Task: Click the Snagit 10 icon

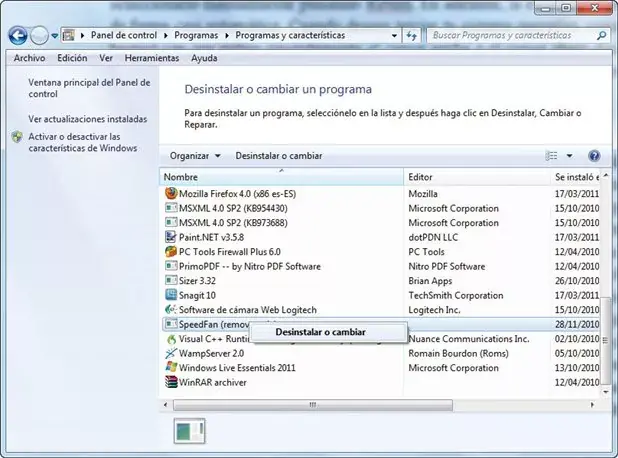Action: click(x=171, y=295)
